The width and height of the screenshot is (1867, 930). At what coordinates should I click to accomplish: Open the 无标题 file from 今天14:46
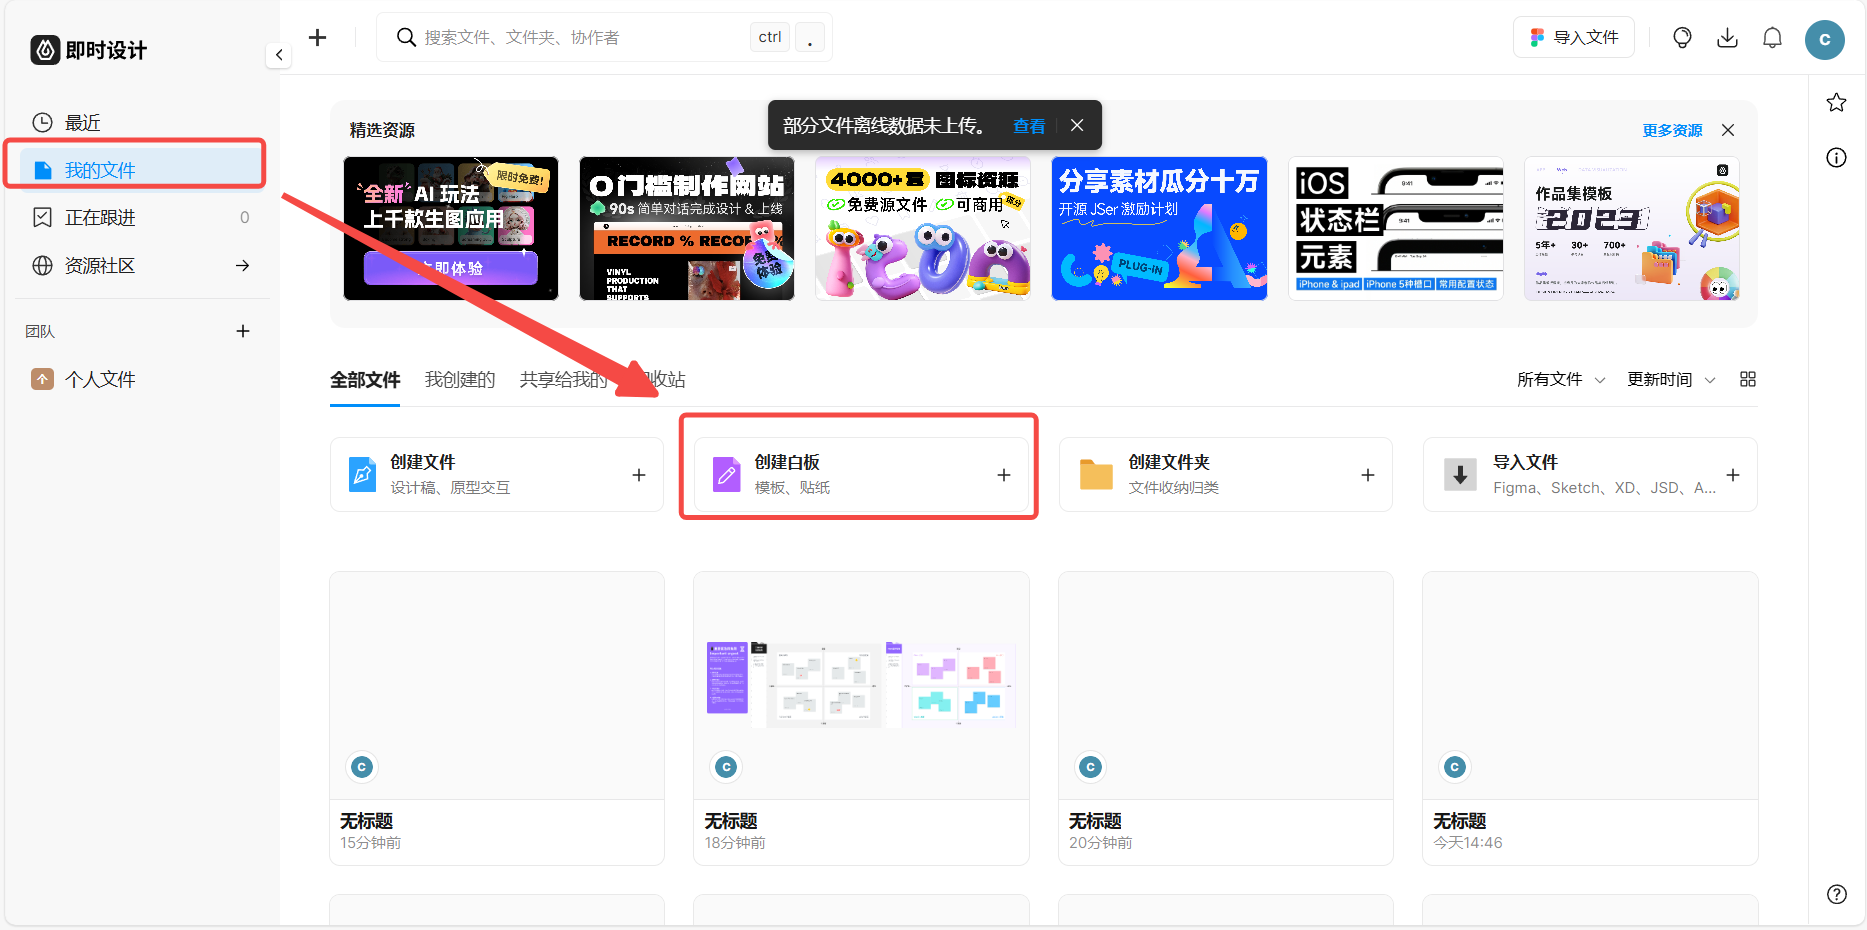1590,718
